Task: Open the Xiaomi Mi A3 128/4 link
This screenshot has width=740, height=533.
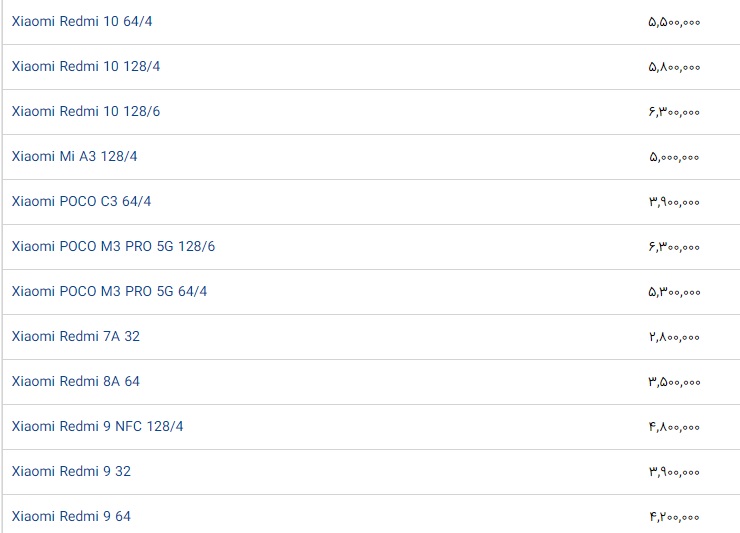Action: coord(75,156)
